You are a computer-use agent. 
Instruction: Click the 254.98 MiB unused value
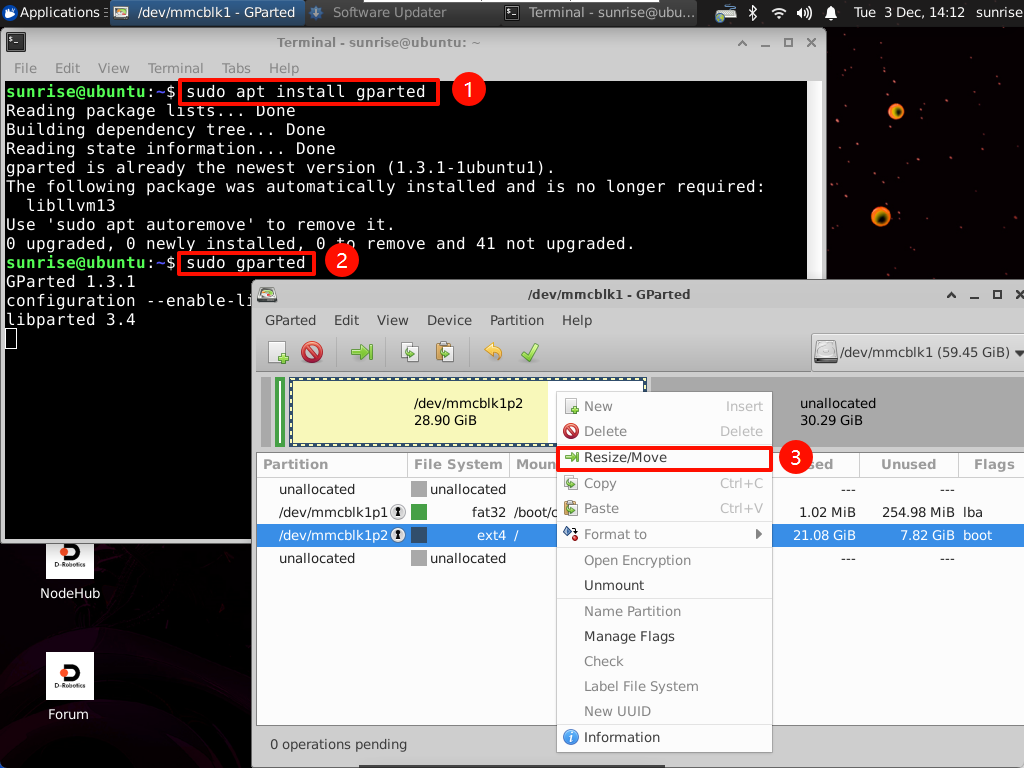point(918,513)
